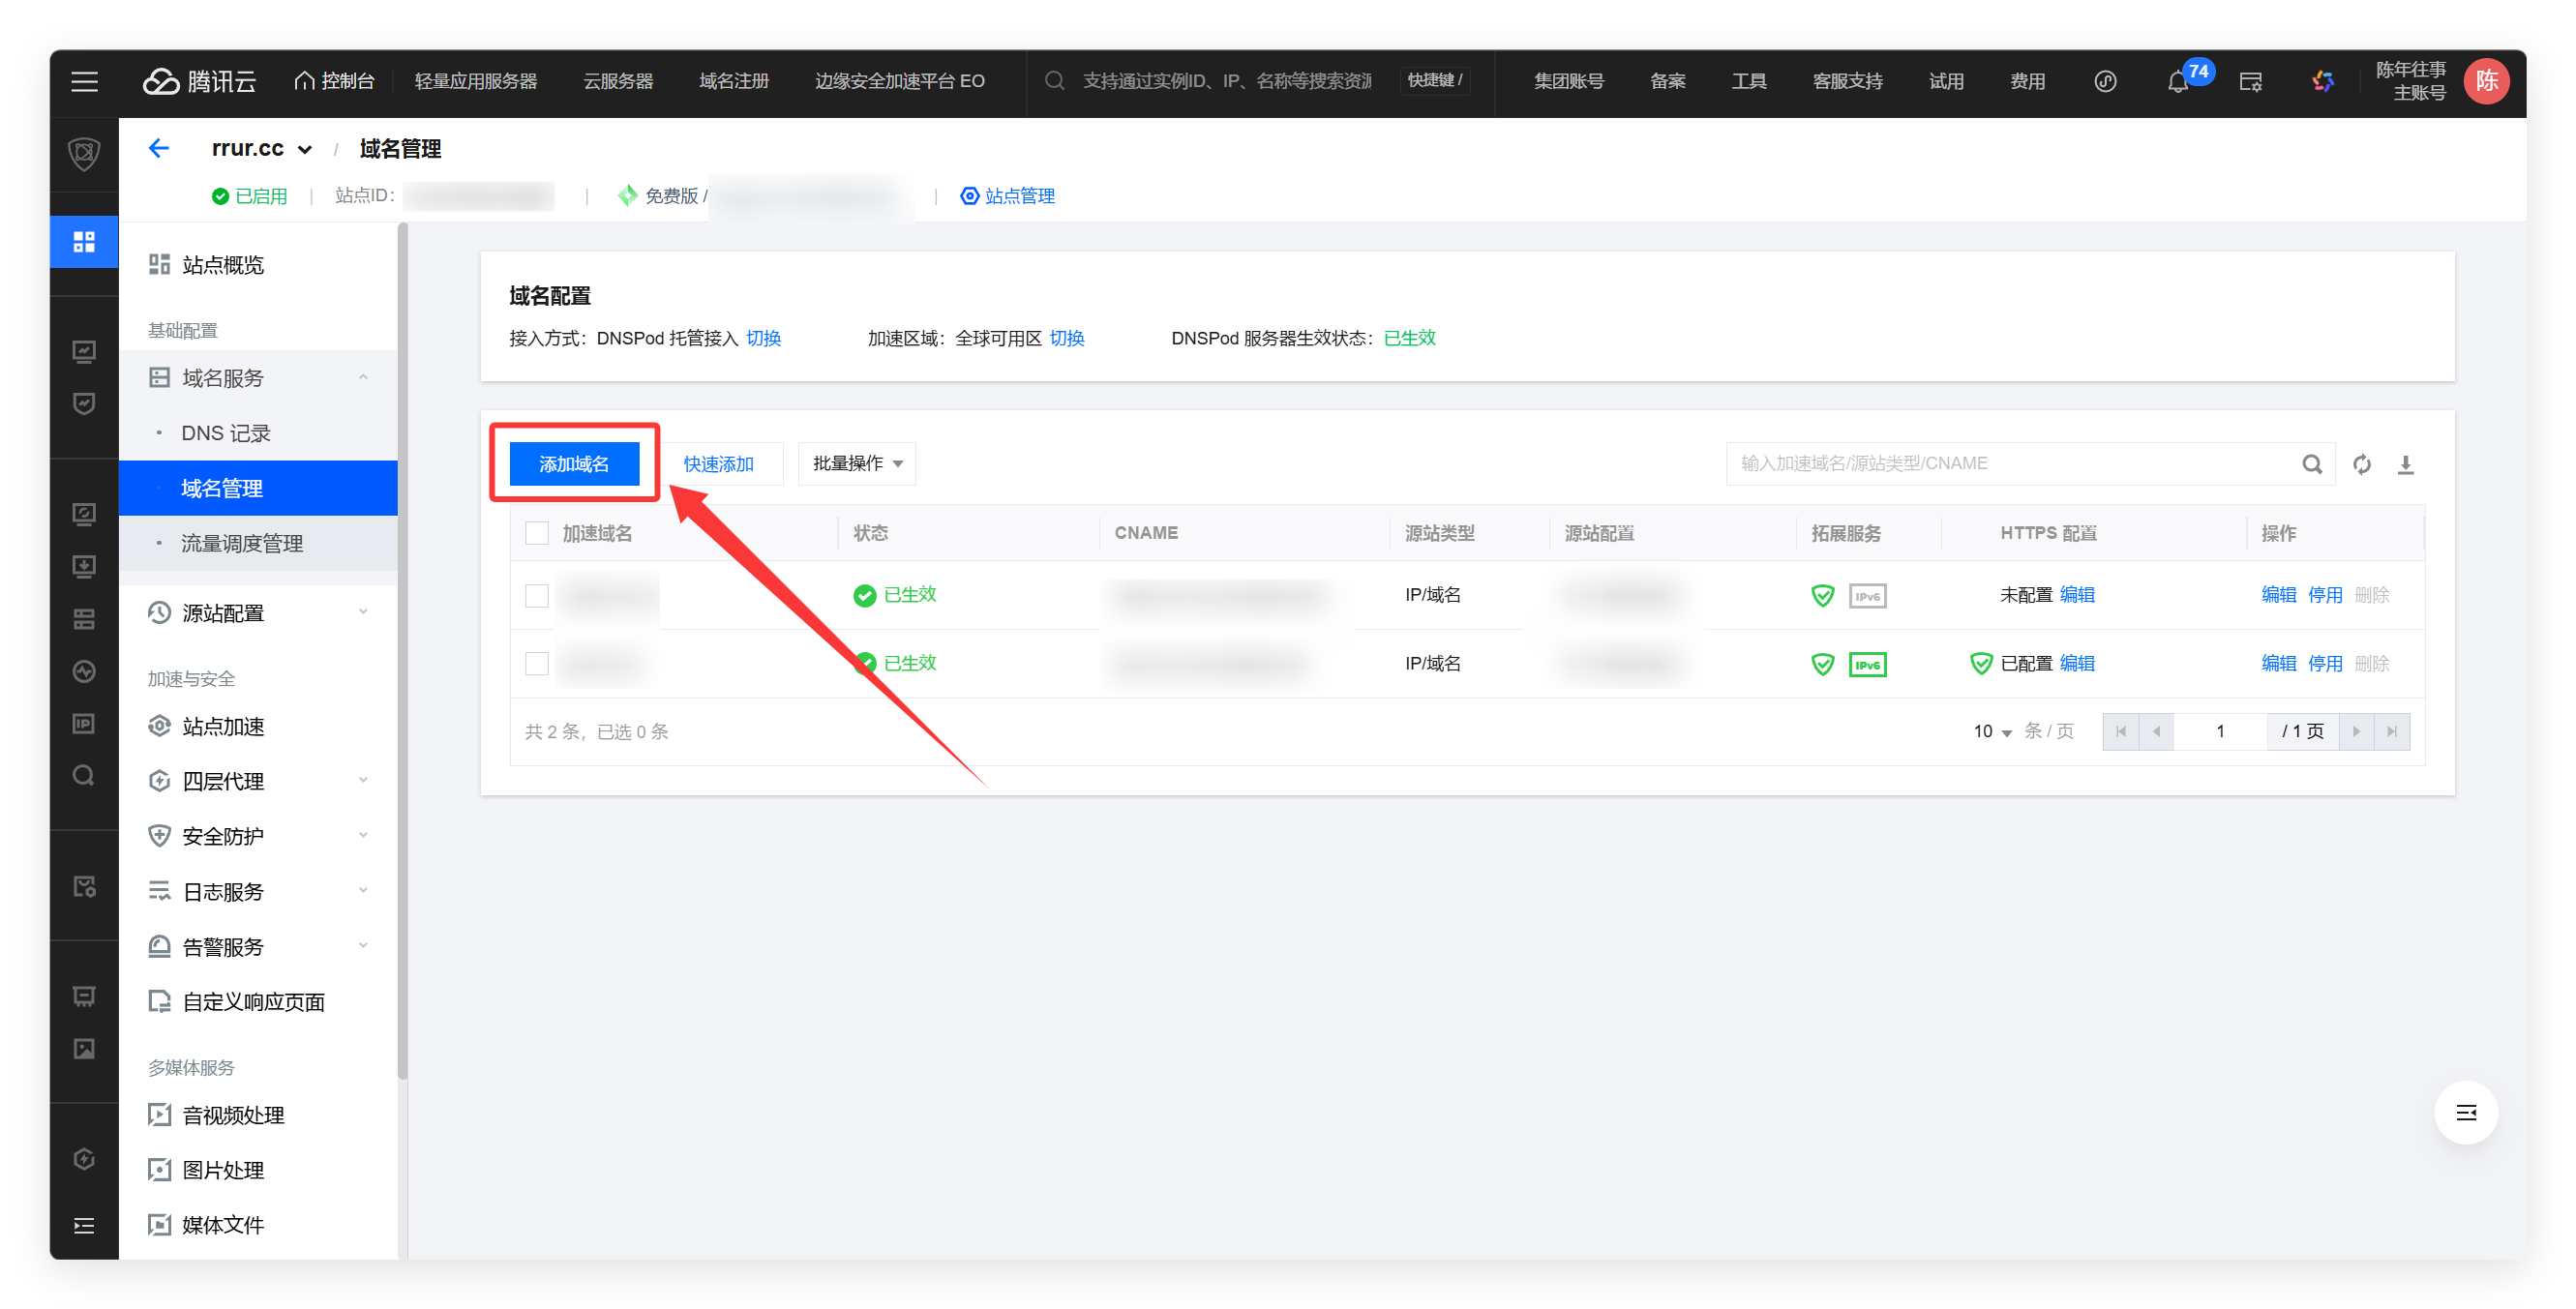Open the 批量操作 dropdown
The height and width of the screenshot is (1309, 2576).
pyautogui.click(x=857, y=464)
